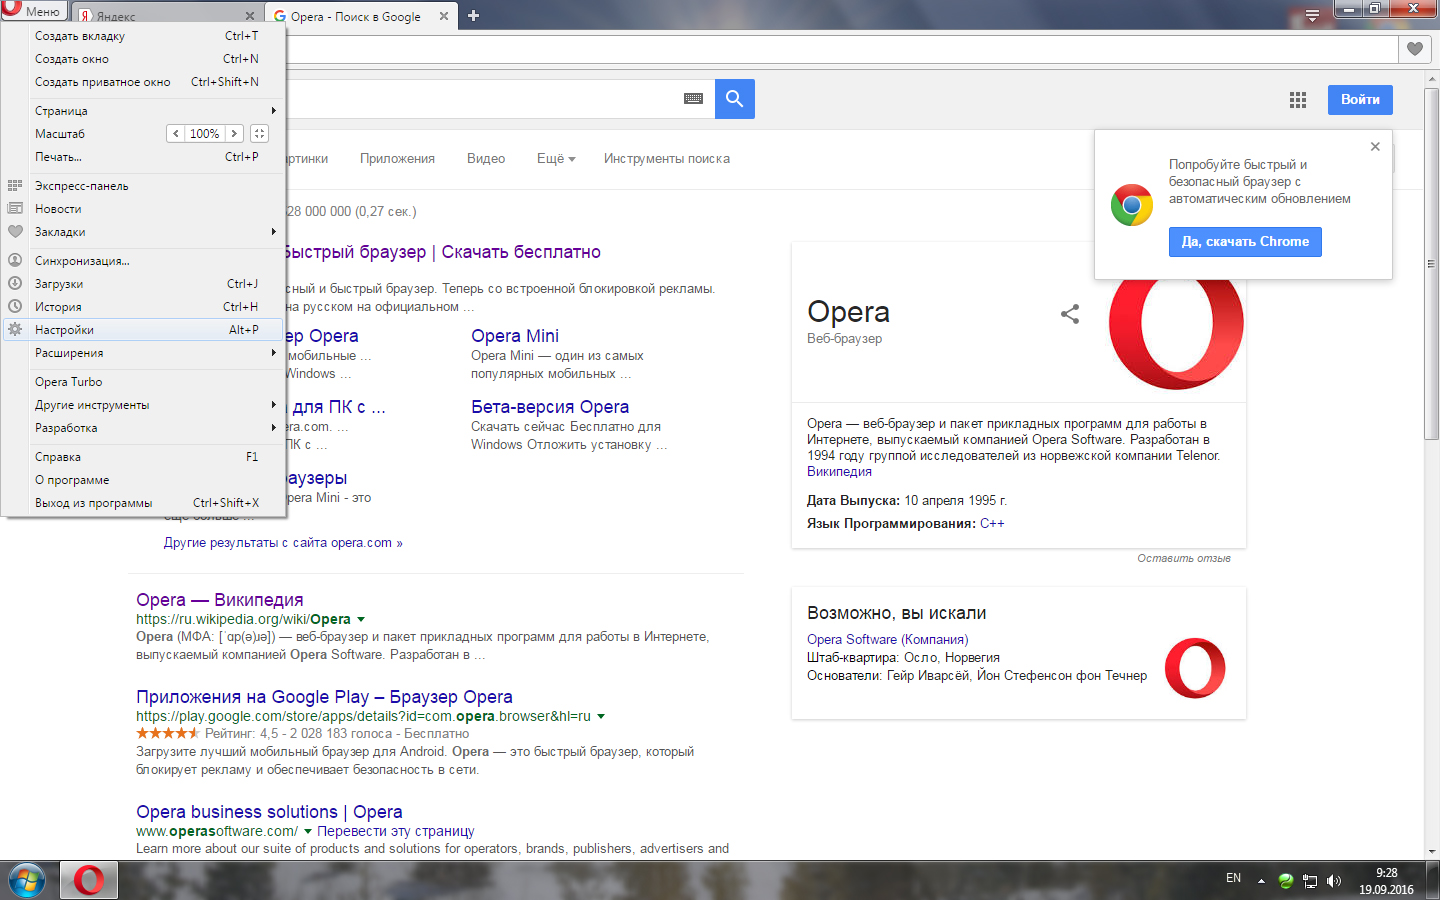This screenshot has height=900, width=1440.
Task: Select О программе menu entry
Action: point(144,480)
